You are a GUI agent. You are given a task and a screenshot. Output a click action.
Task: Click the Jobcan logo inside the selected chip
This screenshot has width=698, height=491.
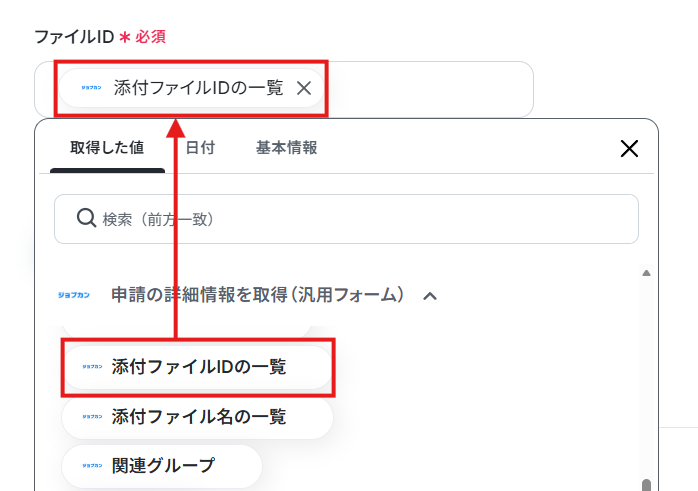91,88
